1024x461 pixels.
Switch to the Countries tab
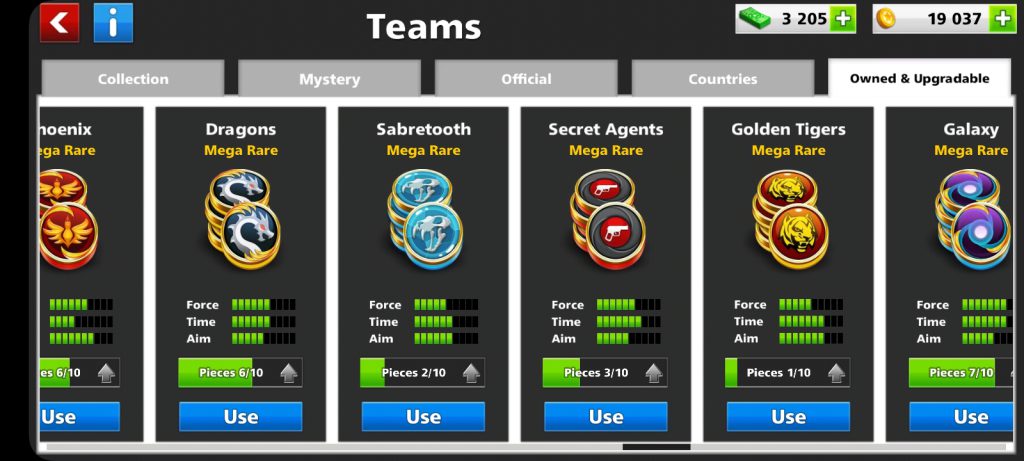[x=723, y=78]
